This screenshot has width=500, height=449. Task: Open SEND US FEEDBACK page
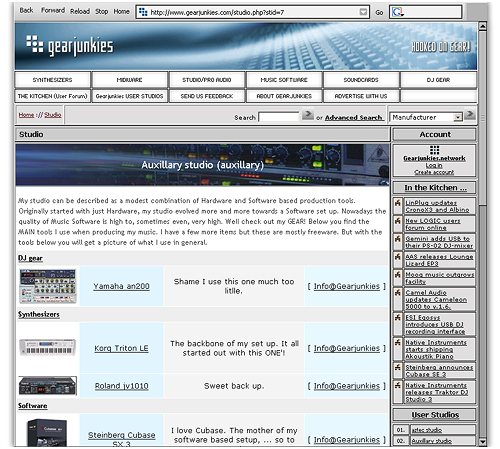point(206,96)
